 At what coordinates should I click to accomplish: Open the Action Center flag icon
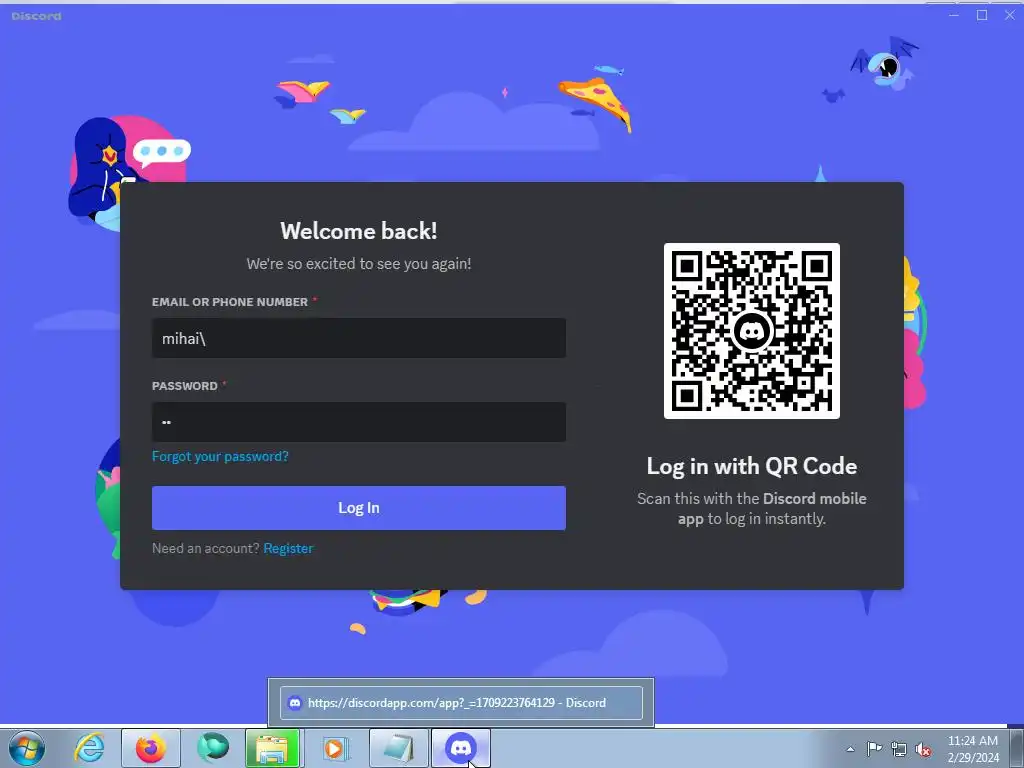874,749
